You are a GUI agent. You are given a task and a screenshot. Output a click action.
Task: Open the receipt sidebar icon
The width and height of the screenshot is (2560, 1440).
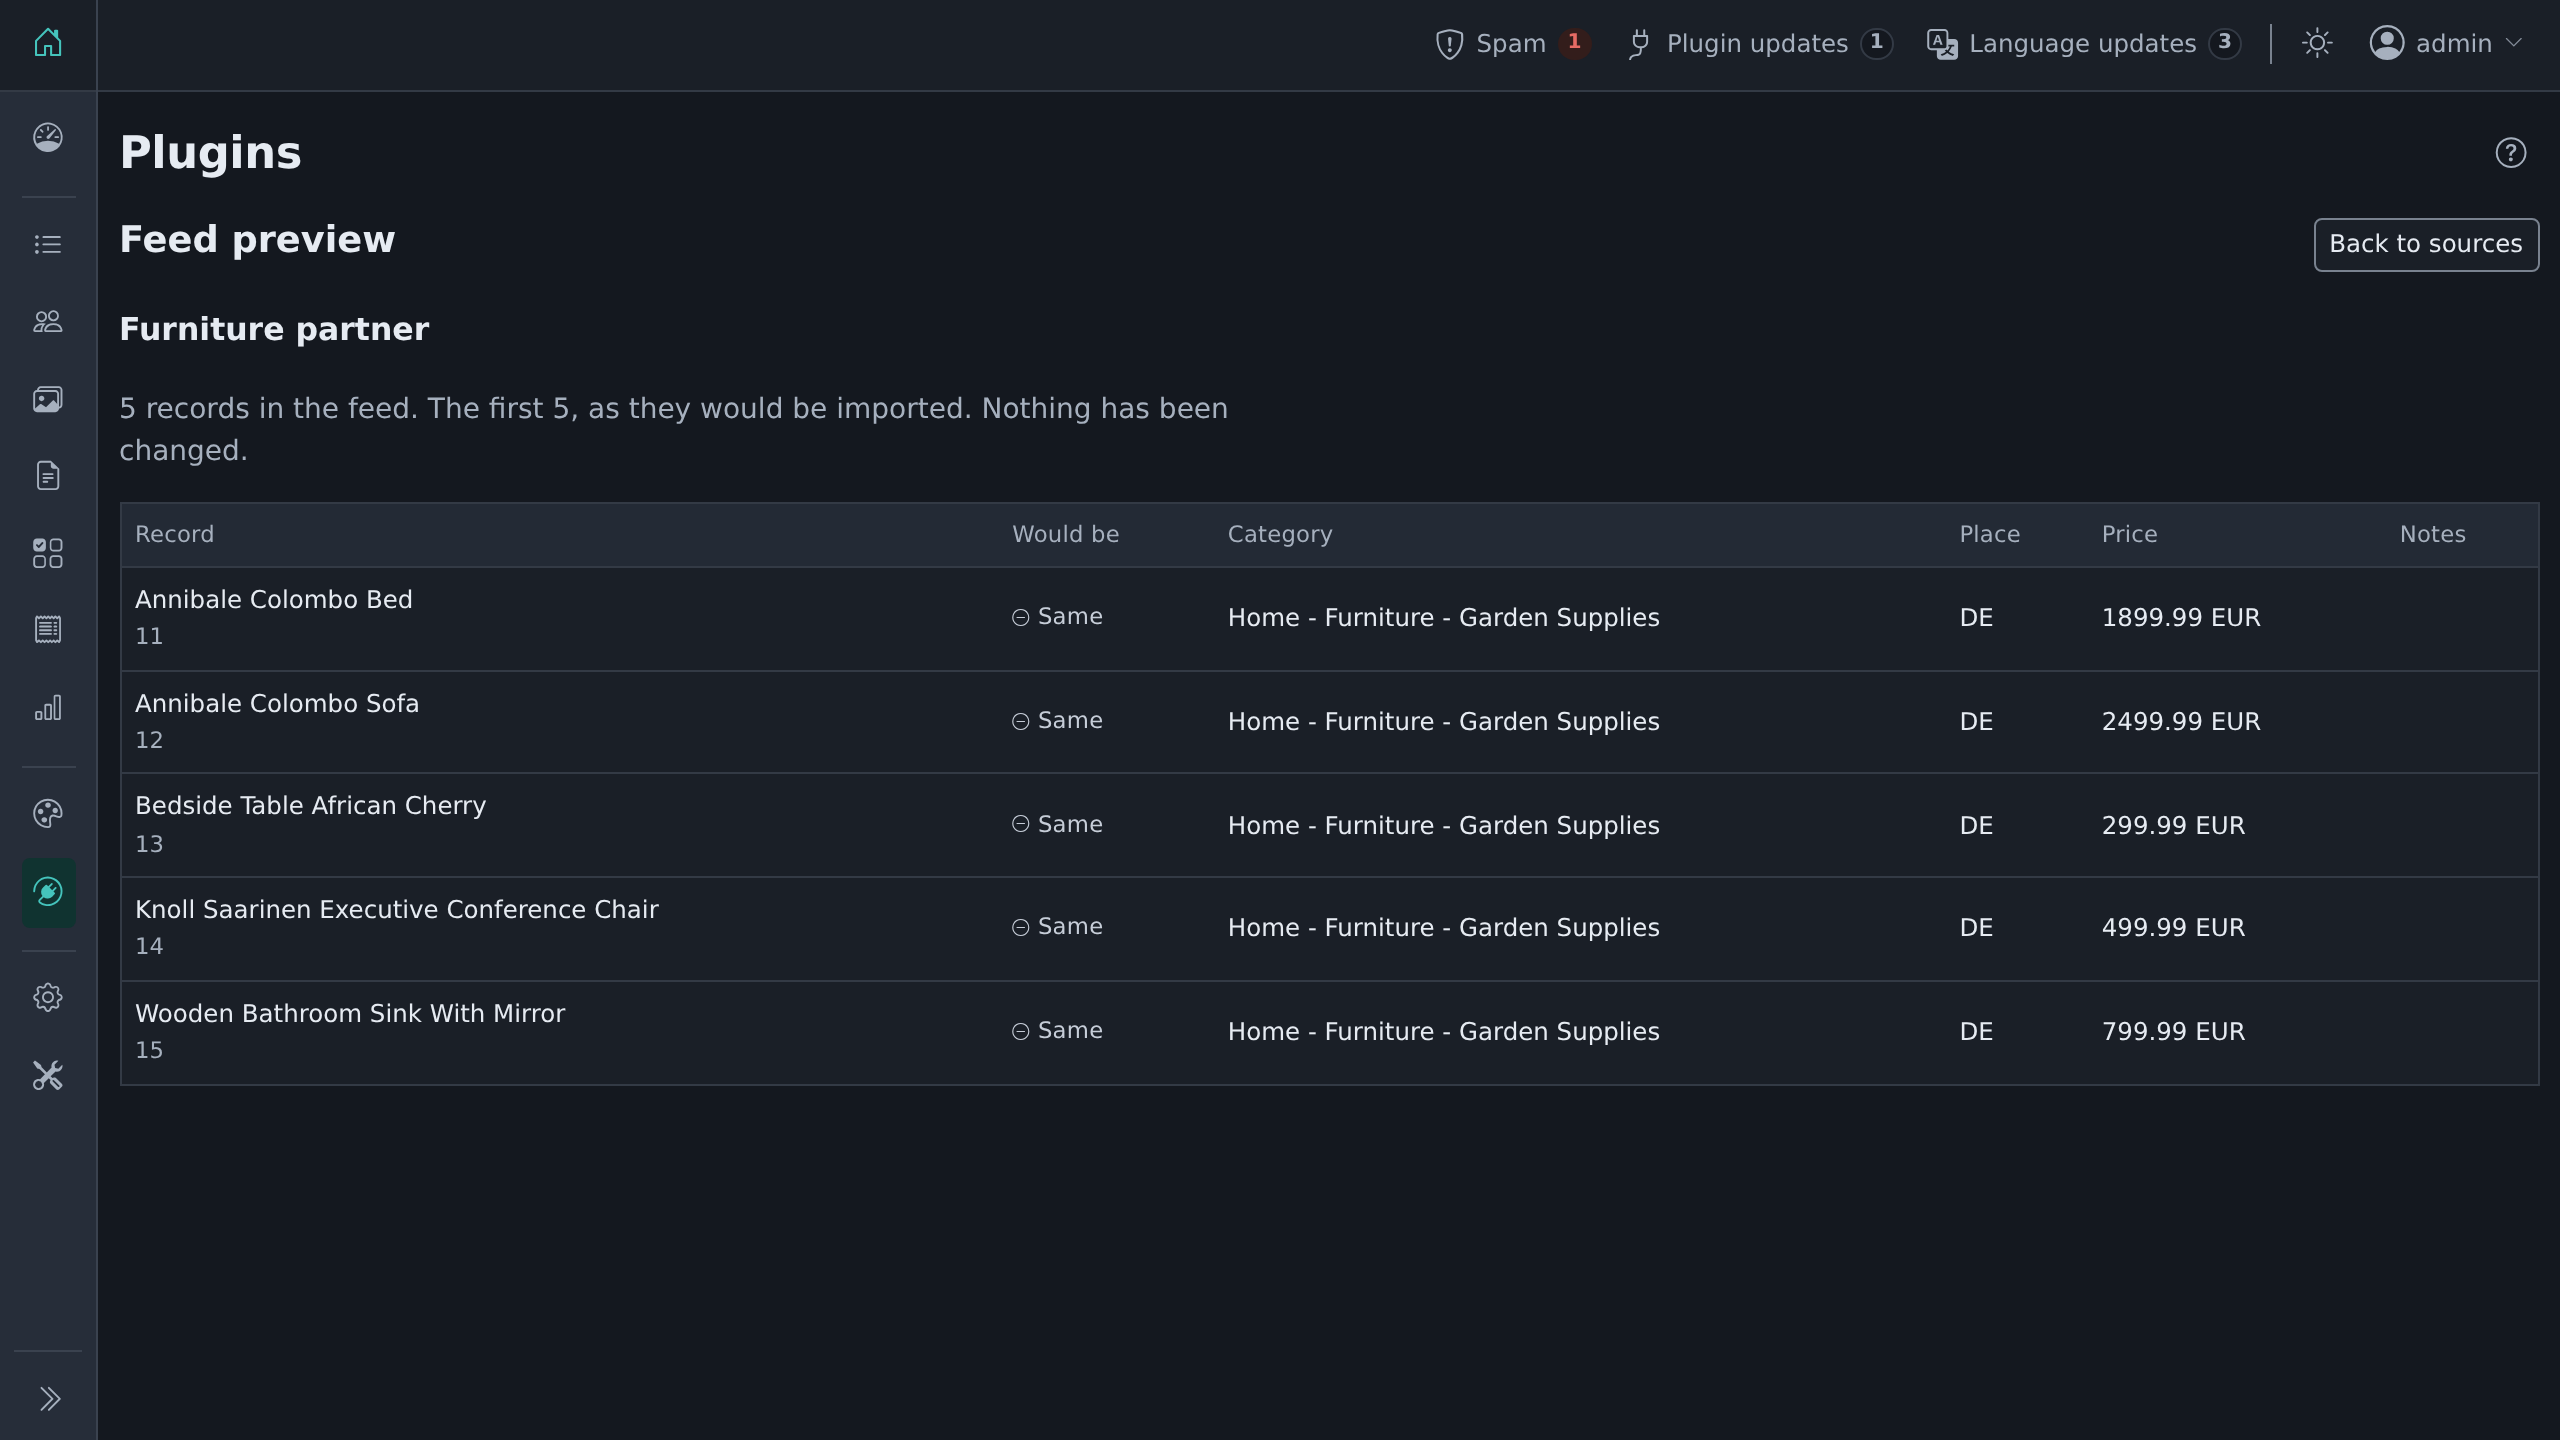[x=48, y=630]
